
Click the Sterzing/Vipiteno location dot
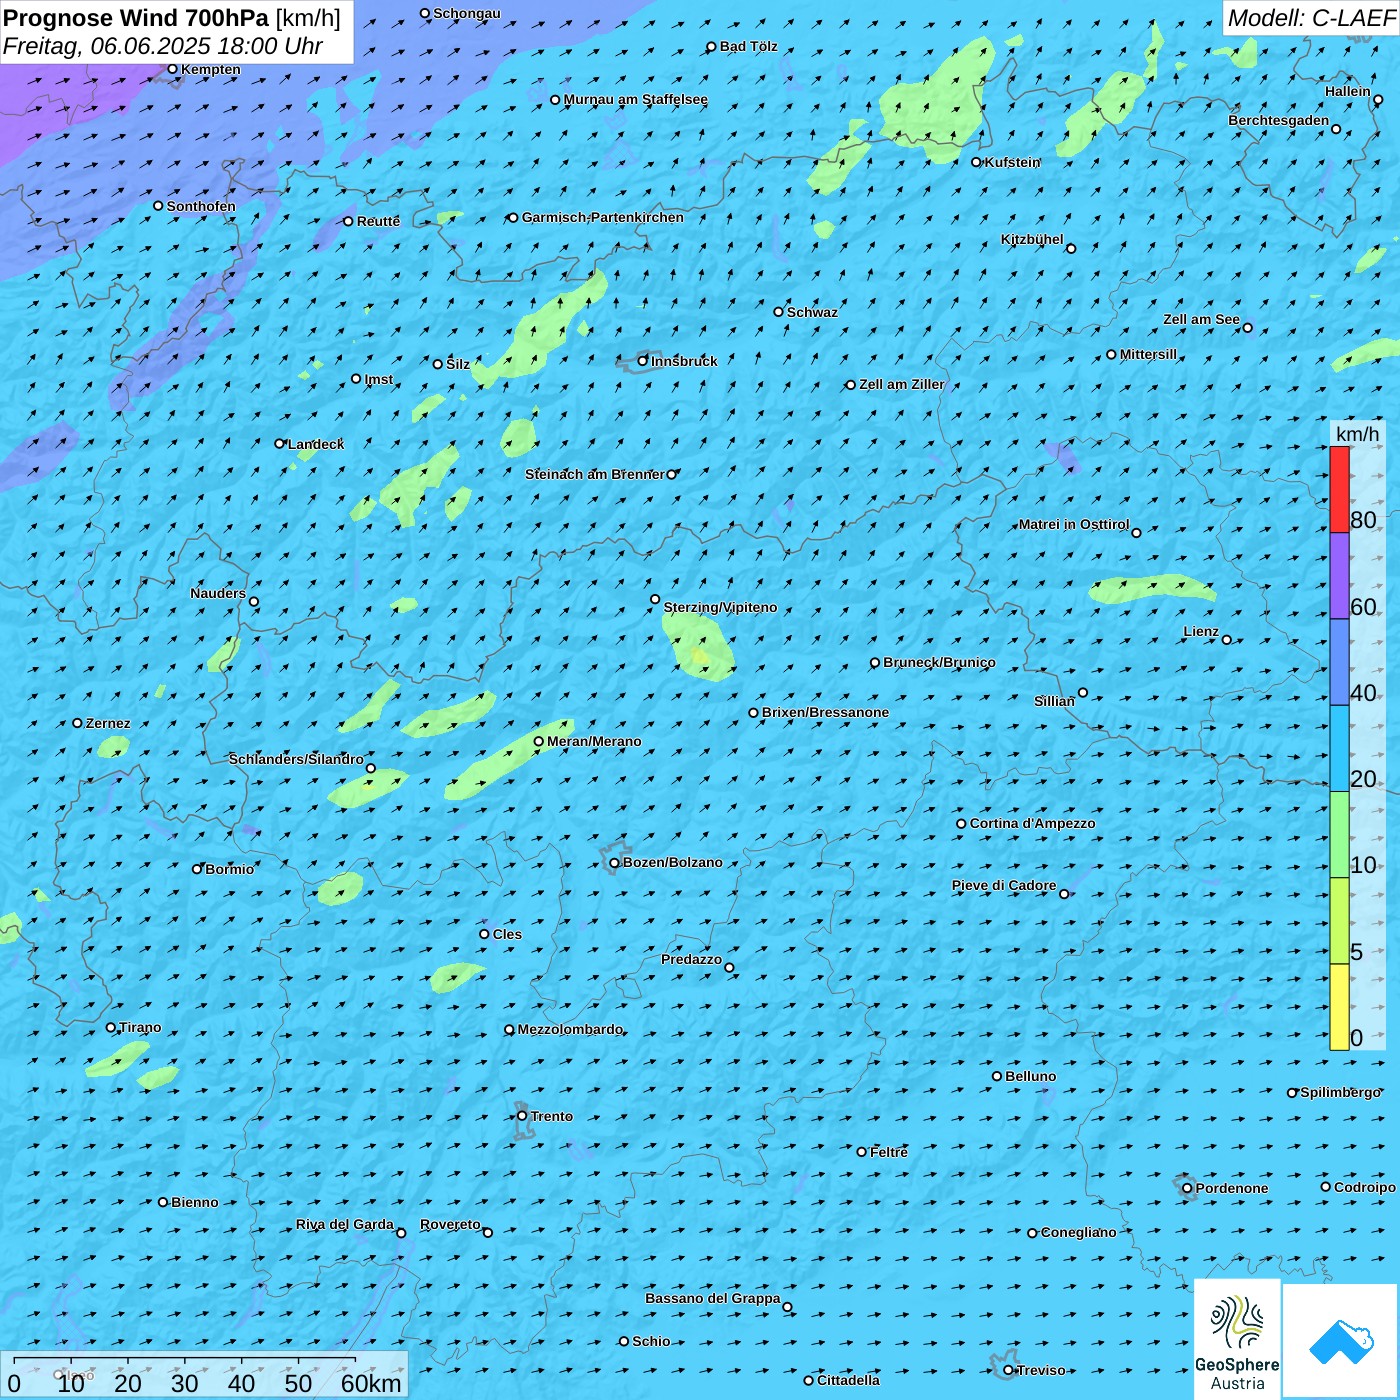pyautogui.click(x=655, y=599)
